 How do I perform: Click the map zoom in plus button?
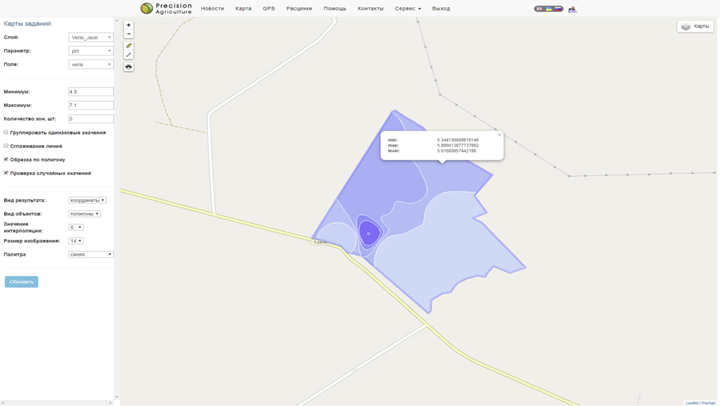click(x=128, y=25)
